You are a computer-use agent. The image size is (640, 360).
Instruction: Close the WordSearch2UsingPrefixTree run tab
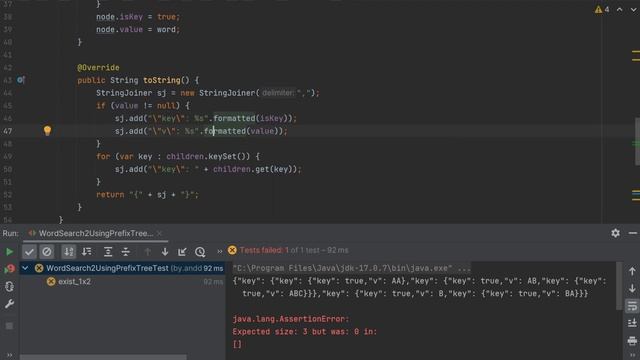coord(159,233)
